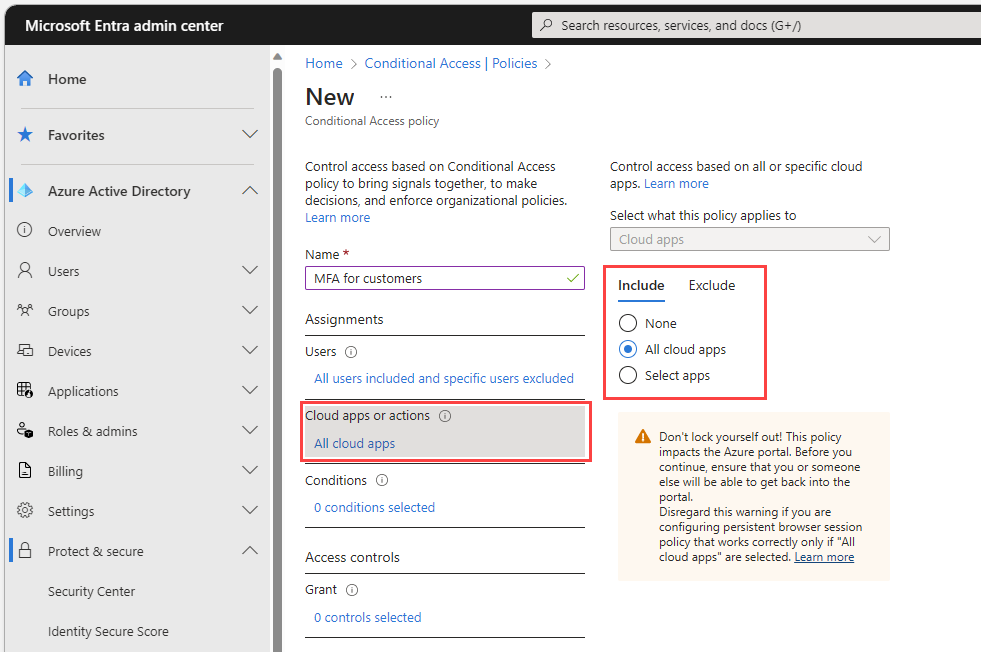981x652 pixels.
Task: Switch to the Exclude tab
Action: click(x=712, y=286)
